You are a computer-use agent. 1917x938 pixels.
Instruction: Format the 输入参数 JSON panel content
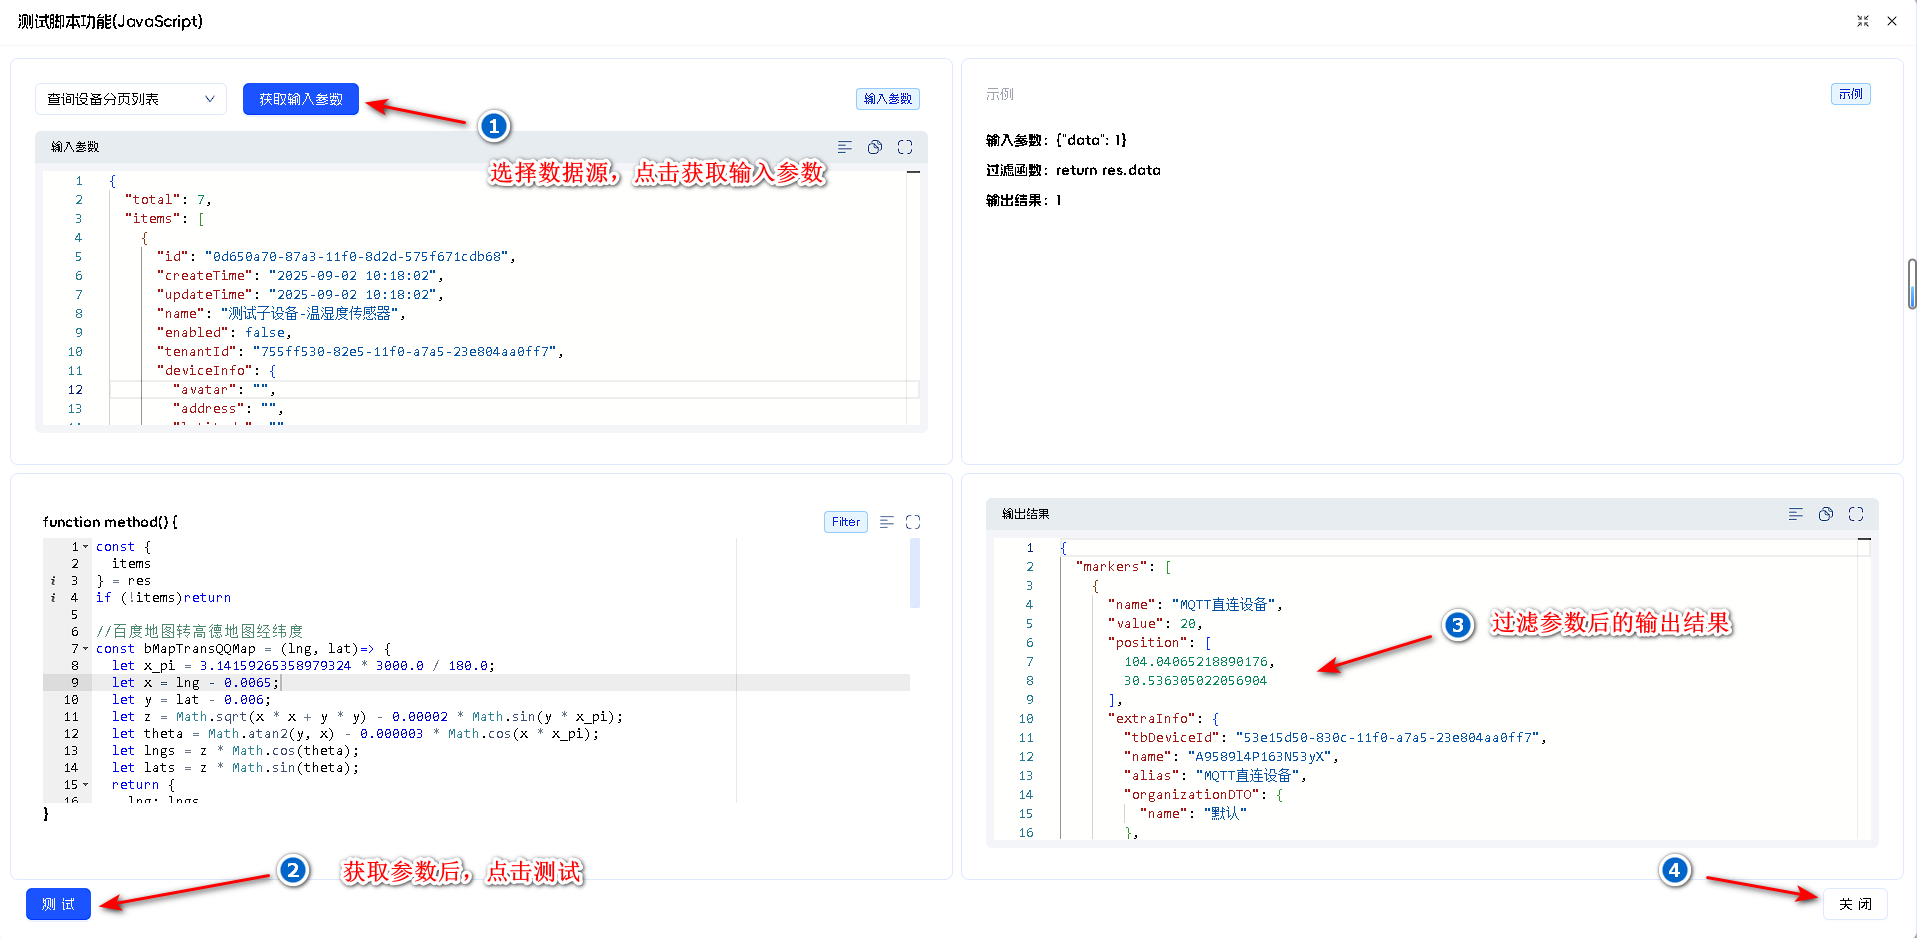click(845, 147)
